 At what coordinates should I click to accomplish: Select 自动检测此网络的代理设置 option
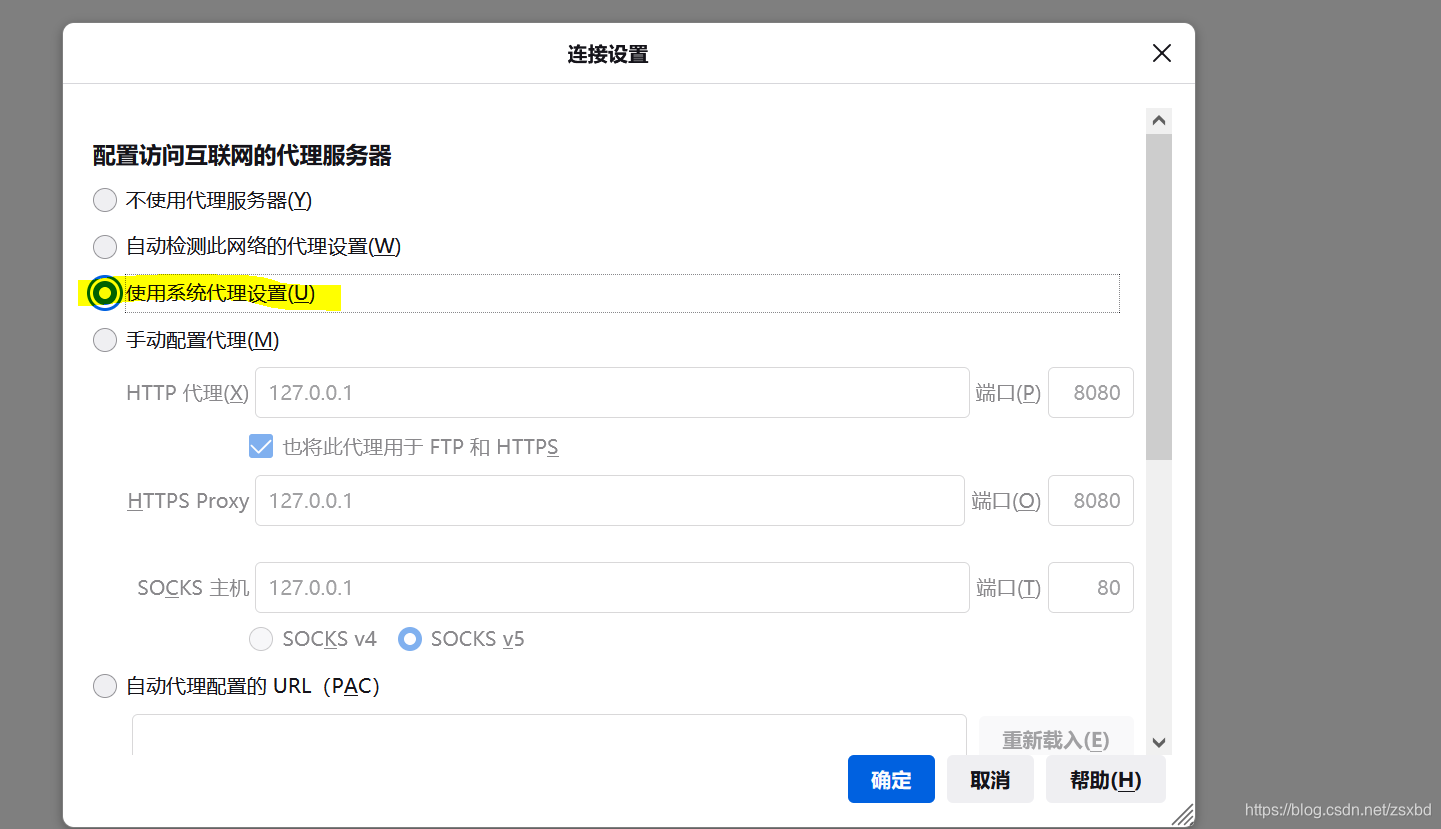(105, 247)
